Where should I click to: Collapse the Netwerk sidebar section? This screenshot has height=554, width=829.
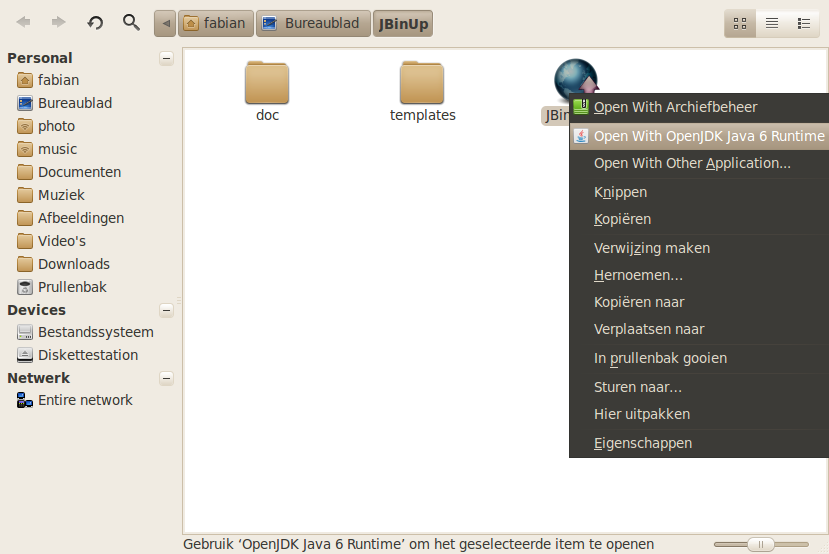tap(167, 378)
